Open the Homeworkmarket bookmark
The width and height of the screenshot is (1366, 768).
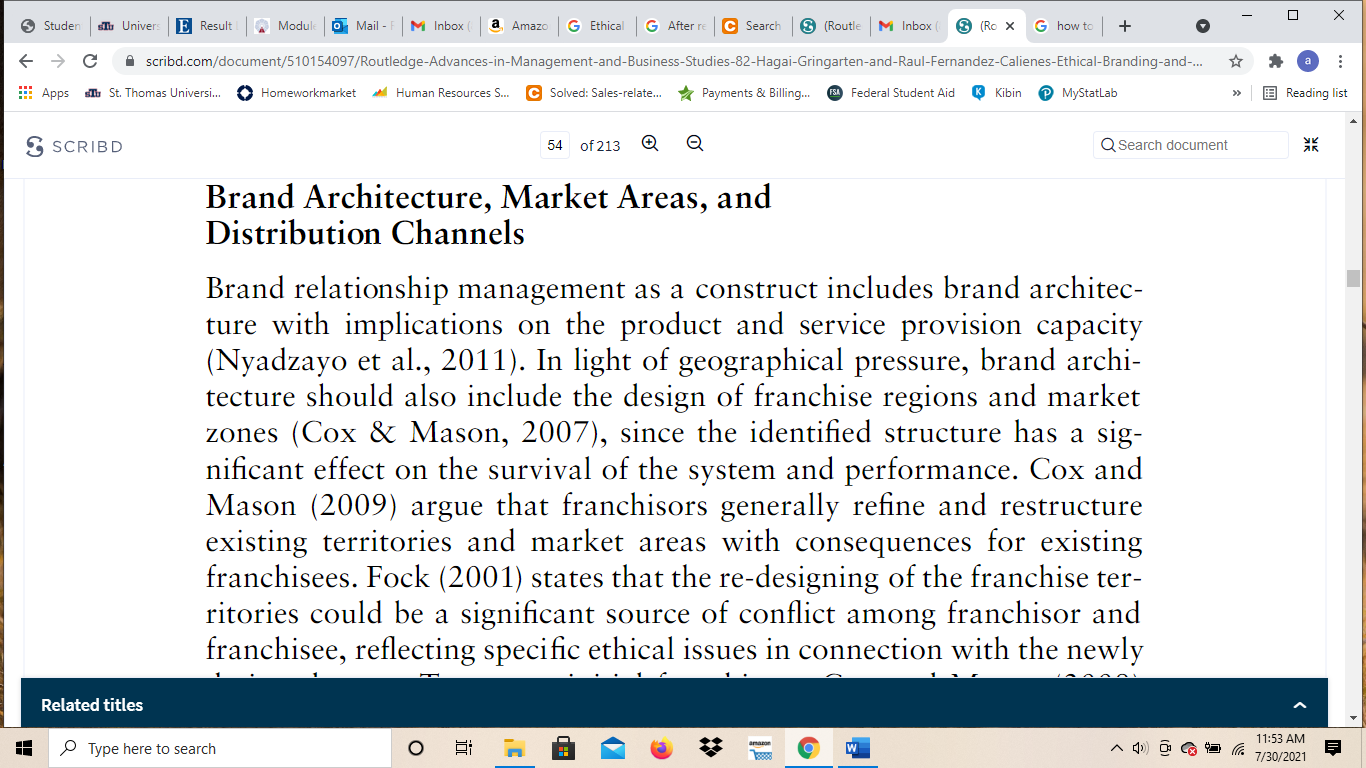296,93
